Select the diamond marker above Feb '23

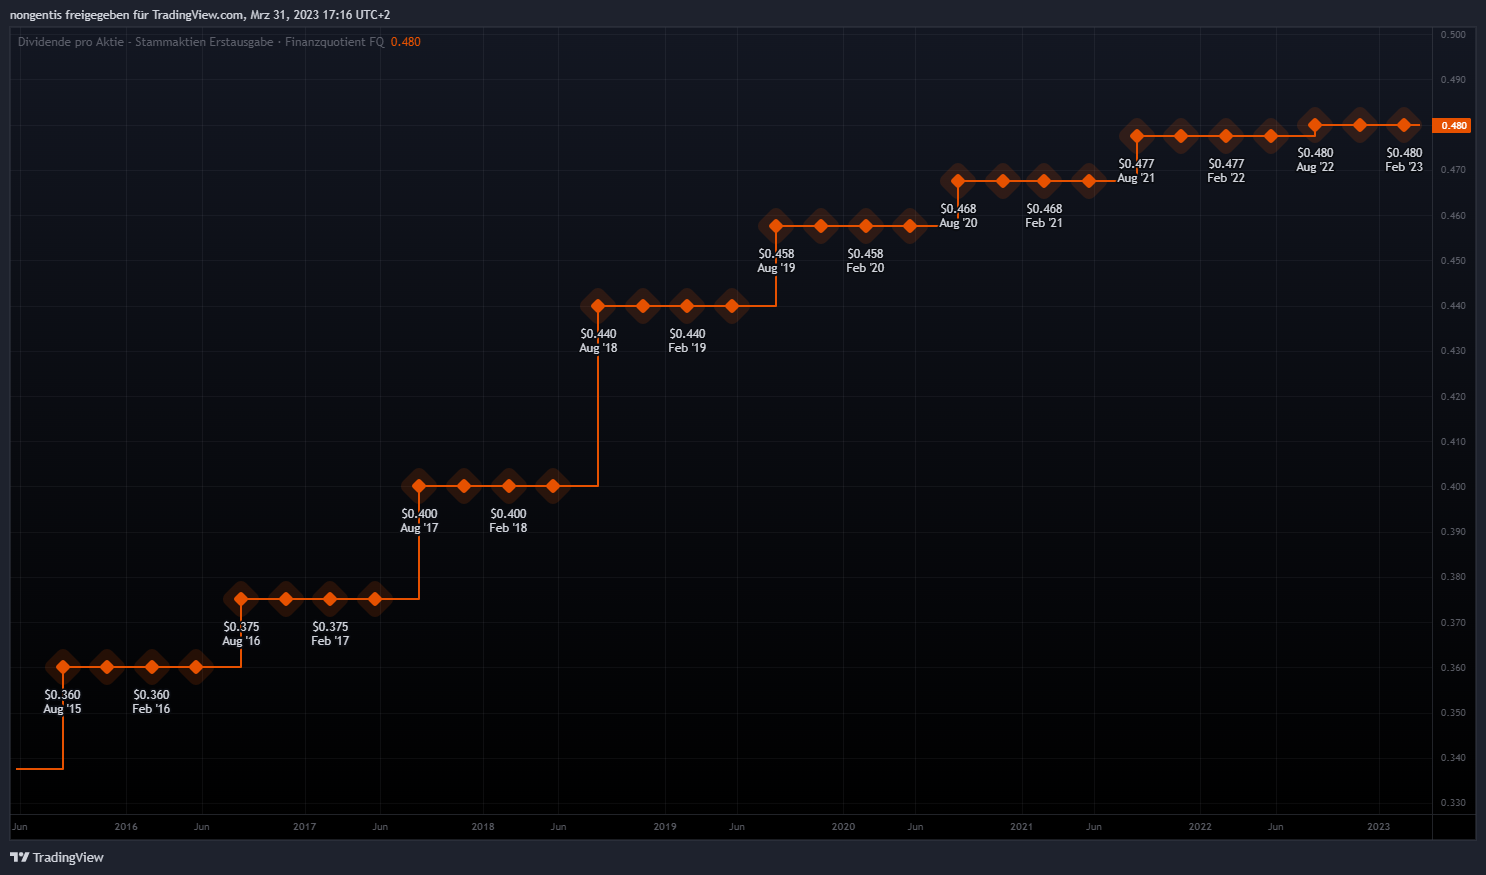tap(1404, 125)
